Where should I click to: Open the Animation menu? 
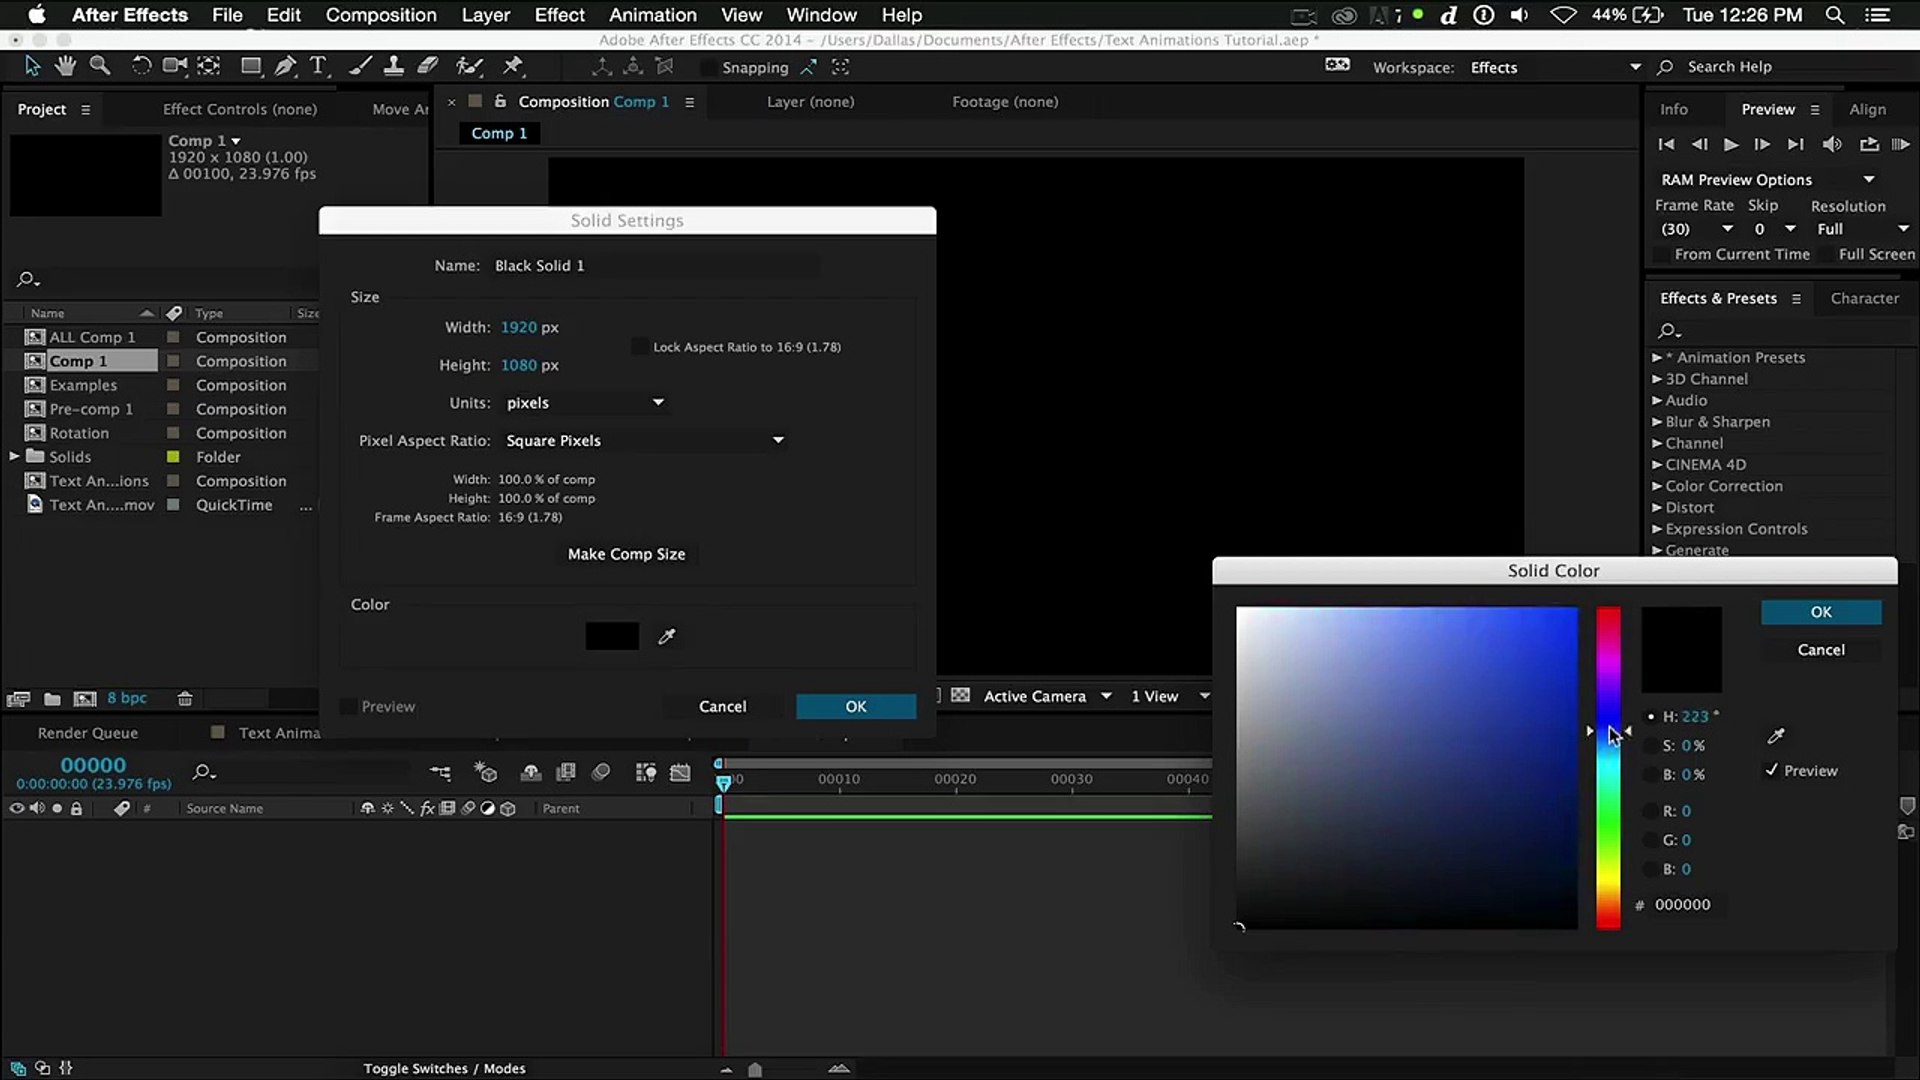coord(652,15)
